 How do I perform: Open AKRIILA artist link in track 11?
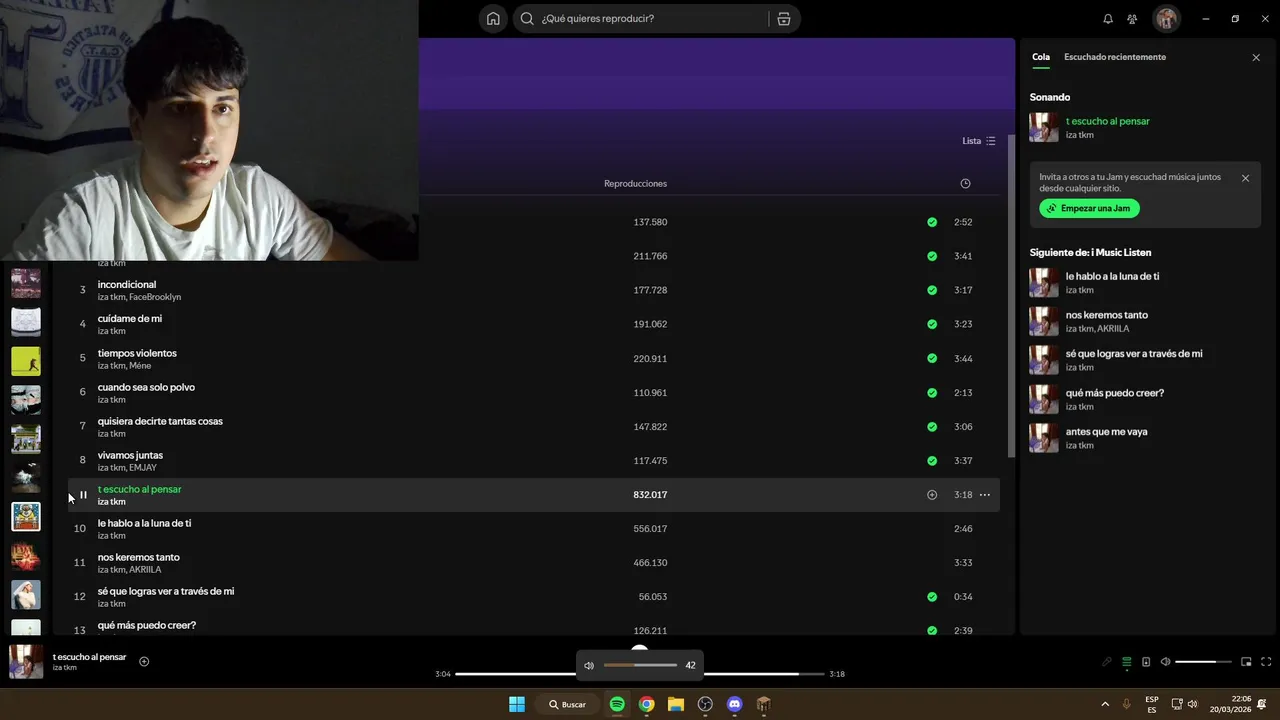pyautogui.click(x=145, y=570)
